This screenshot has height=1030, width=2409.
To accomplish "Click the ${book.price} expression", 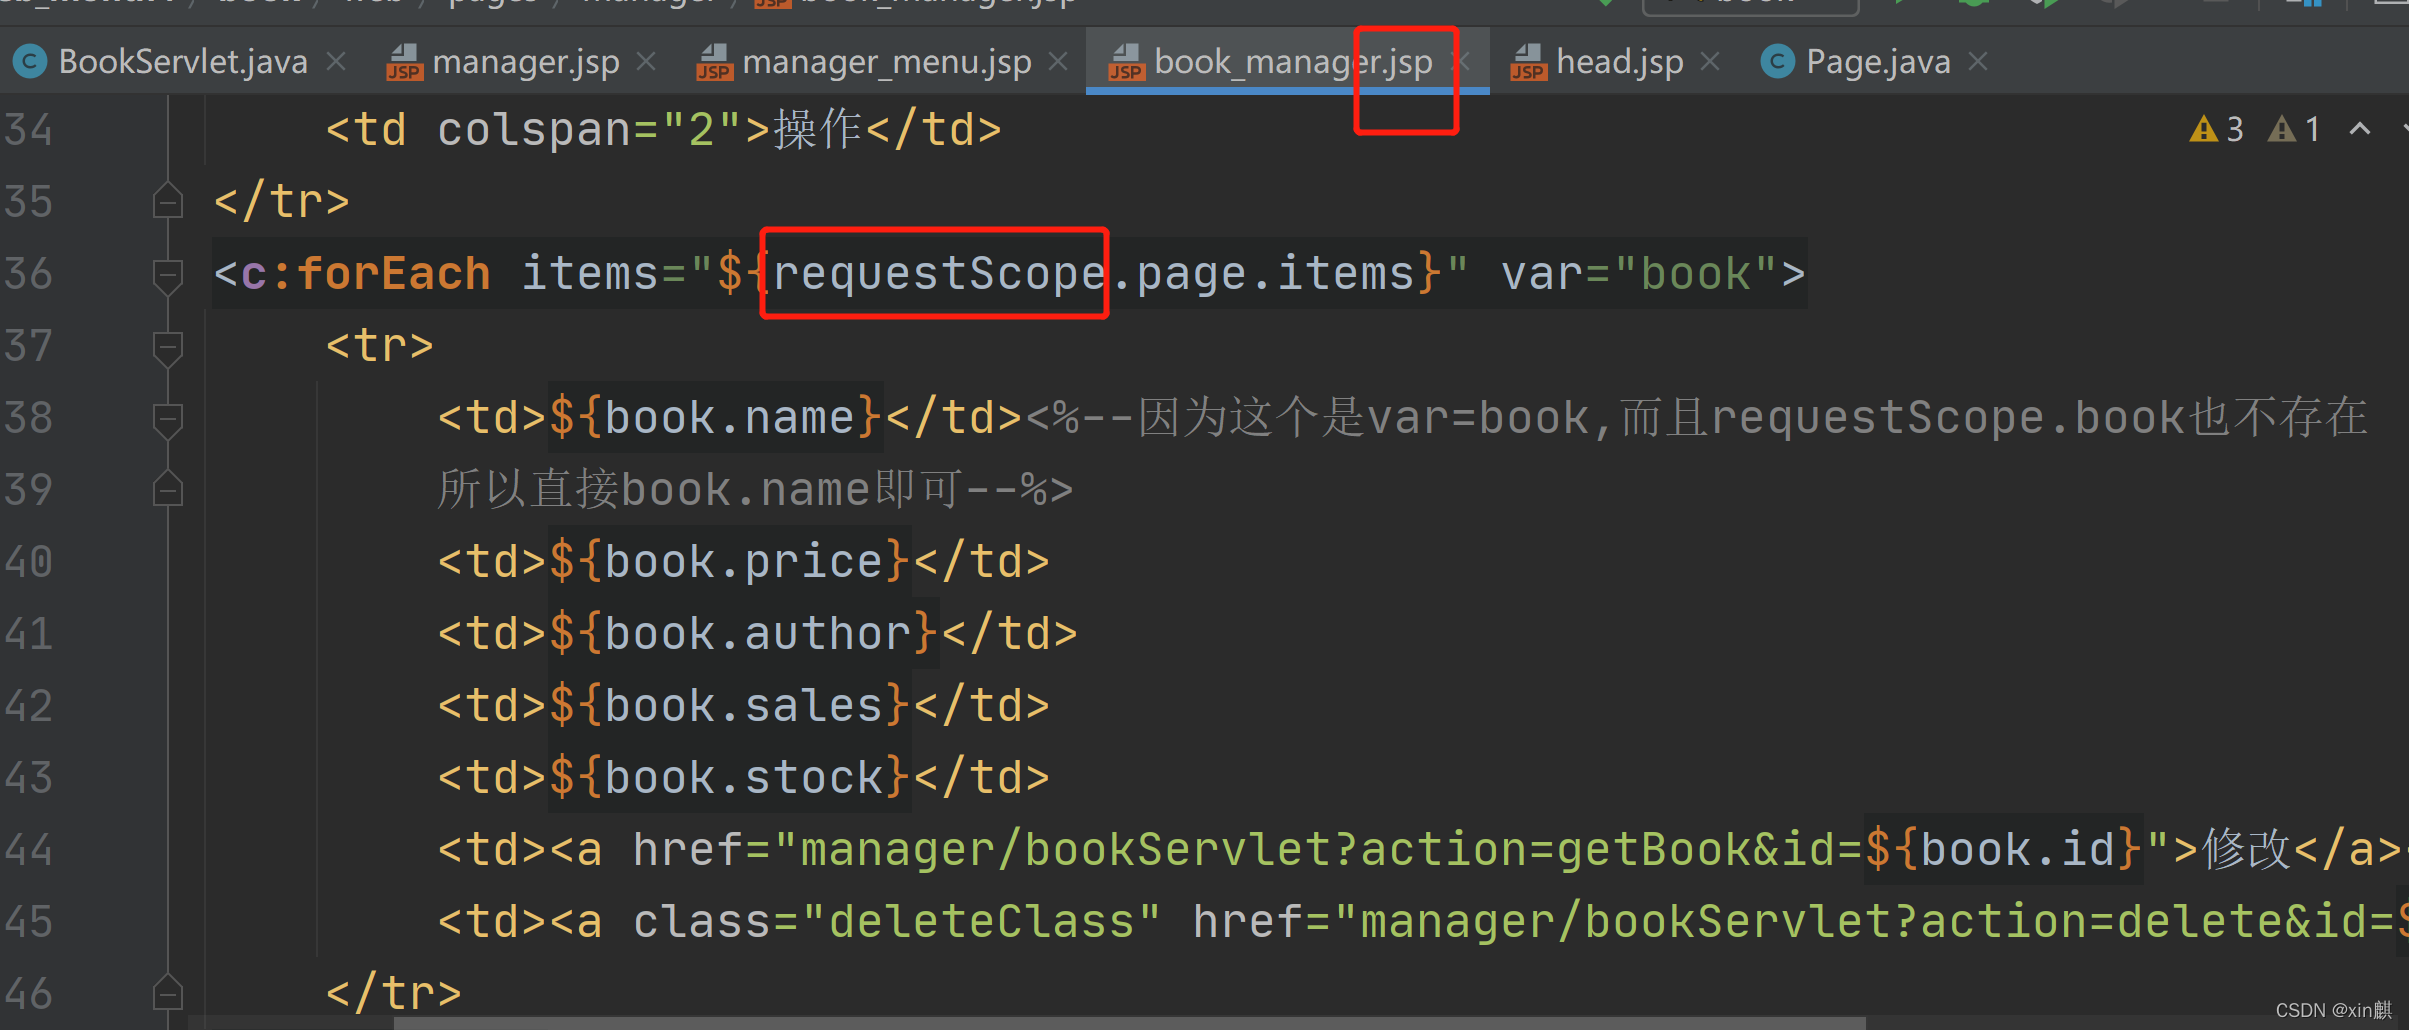I will [x=729, y=562].
